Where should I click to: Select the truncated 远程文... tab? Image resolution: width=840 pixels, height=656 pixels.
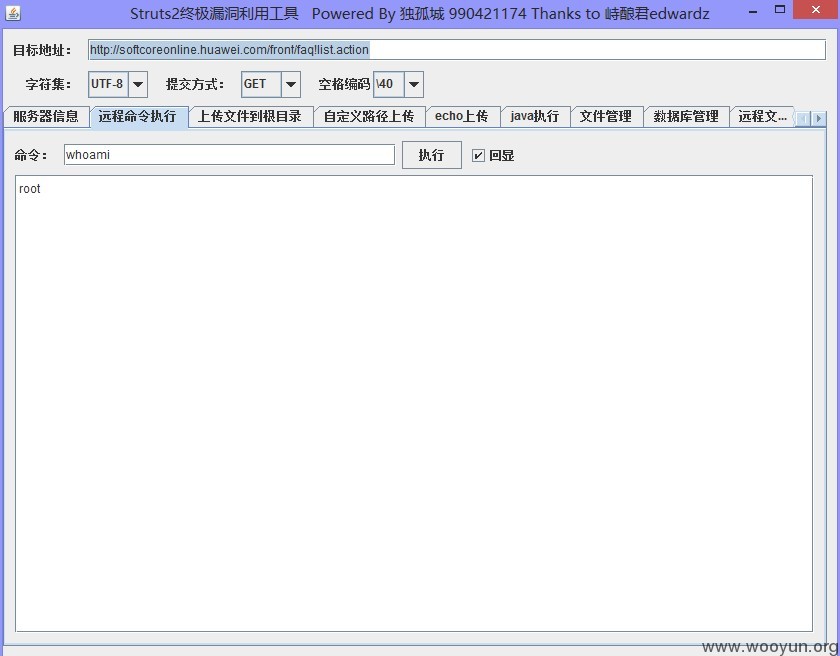(x=762, y=116)
